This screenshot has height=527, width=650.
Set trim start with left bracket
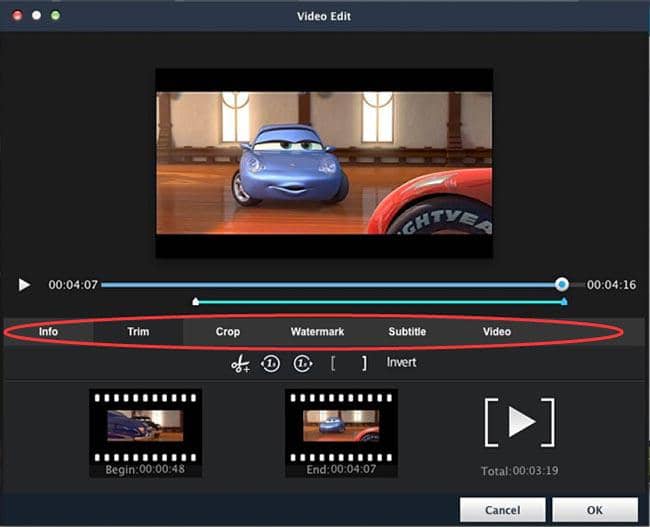coord(333,364)
